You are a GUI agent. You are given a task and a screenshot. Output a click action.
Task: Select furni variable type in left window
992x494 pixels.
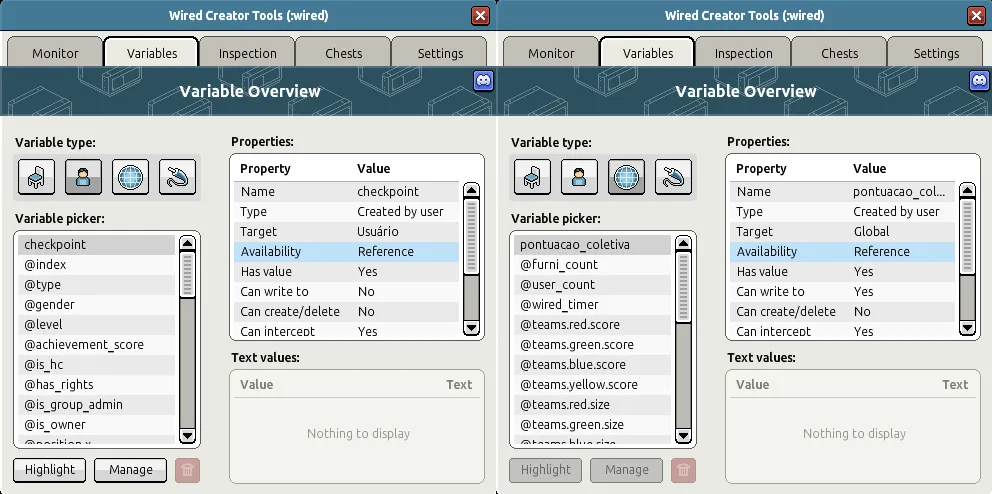coord(37,176)
